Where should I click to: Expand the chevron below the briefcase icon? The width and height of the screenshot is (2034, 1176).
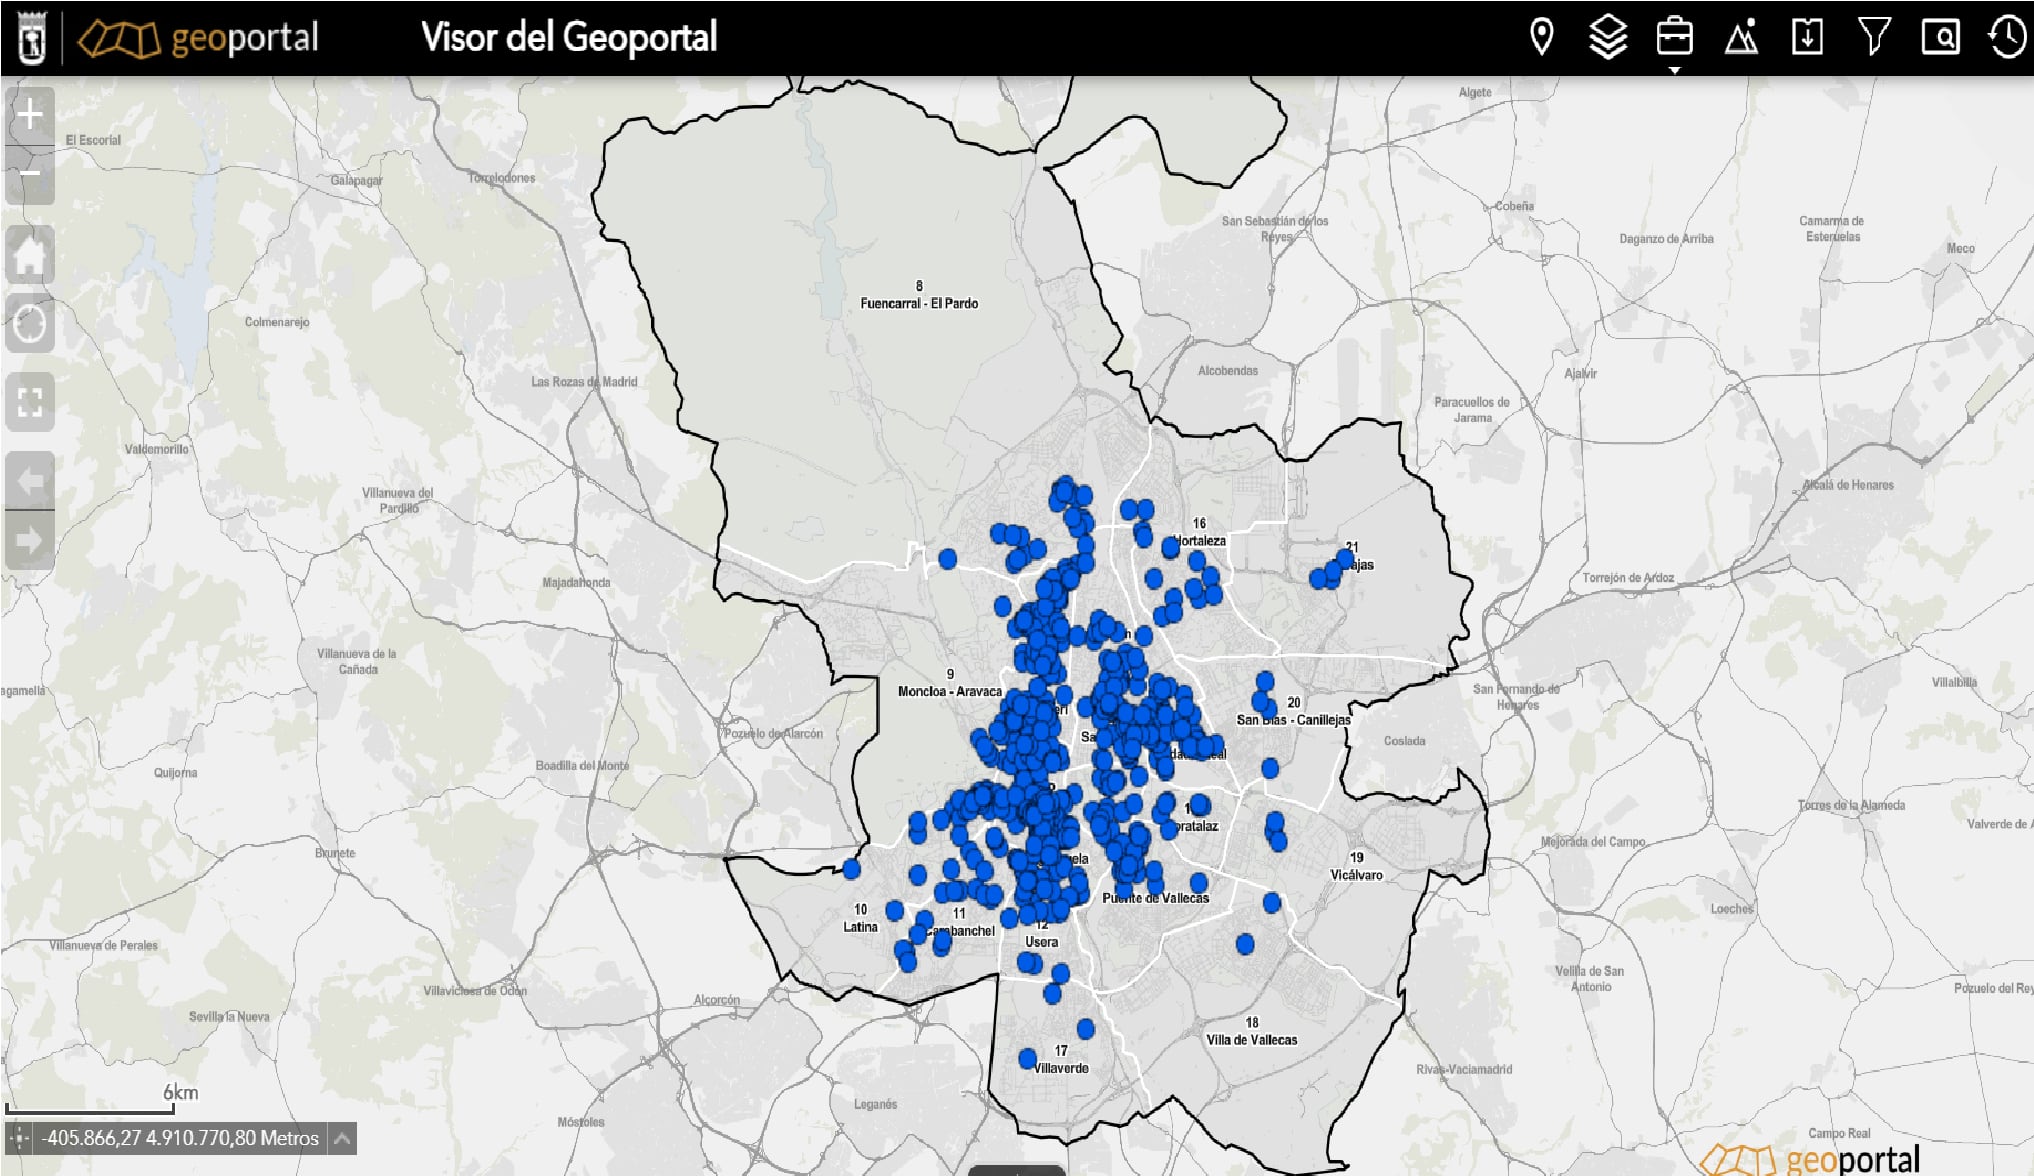point(1675,71)
